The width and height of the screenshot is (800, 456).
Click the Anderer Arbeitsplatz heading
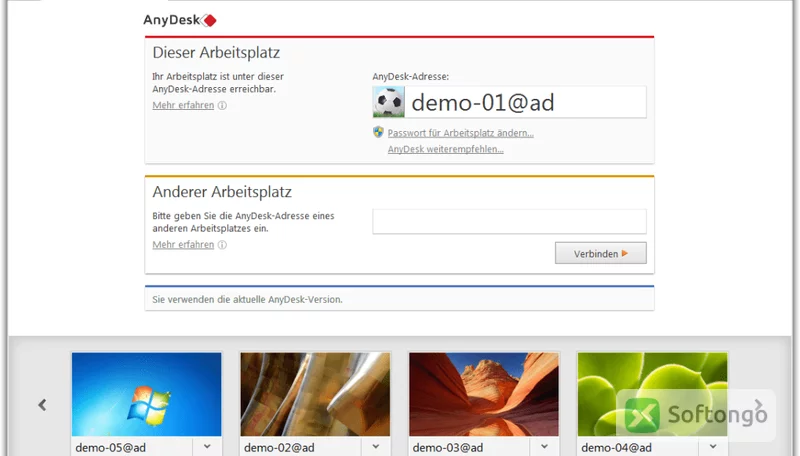[x=222, y=192]
